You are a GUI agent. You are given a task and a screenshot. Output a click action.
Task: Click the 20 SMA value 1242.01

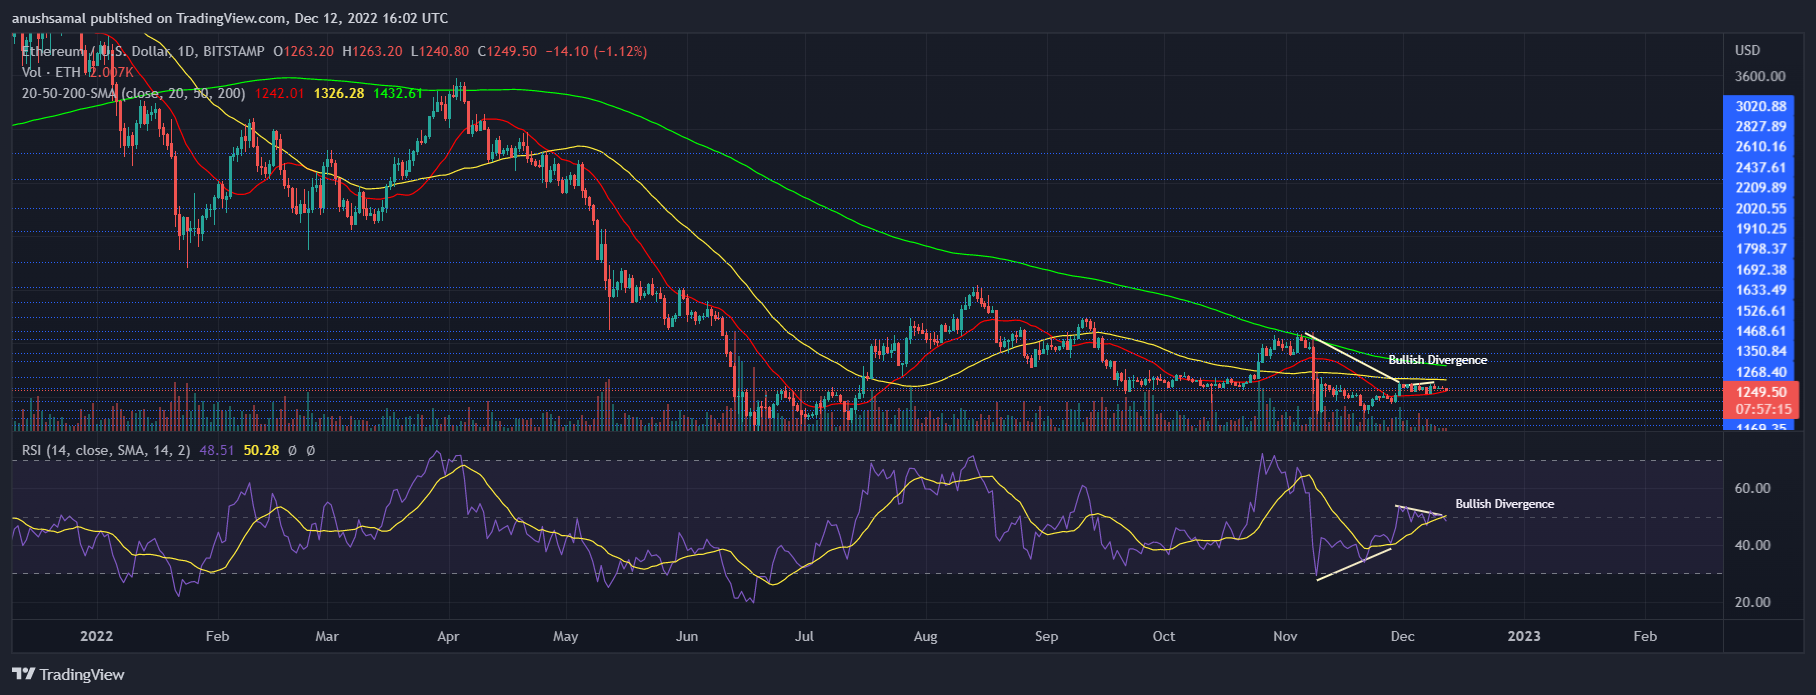click(279, 93)
